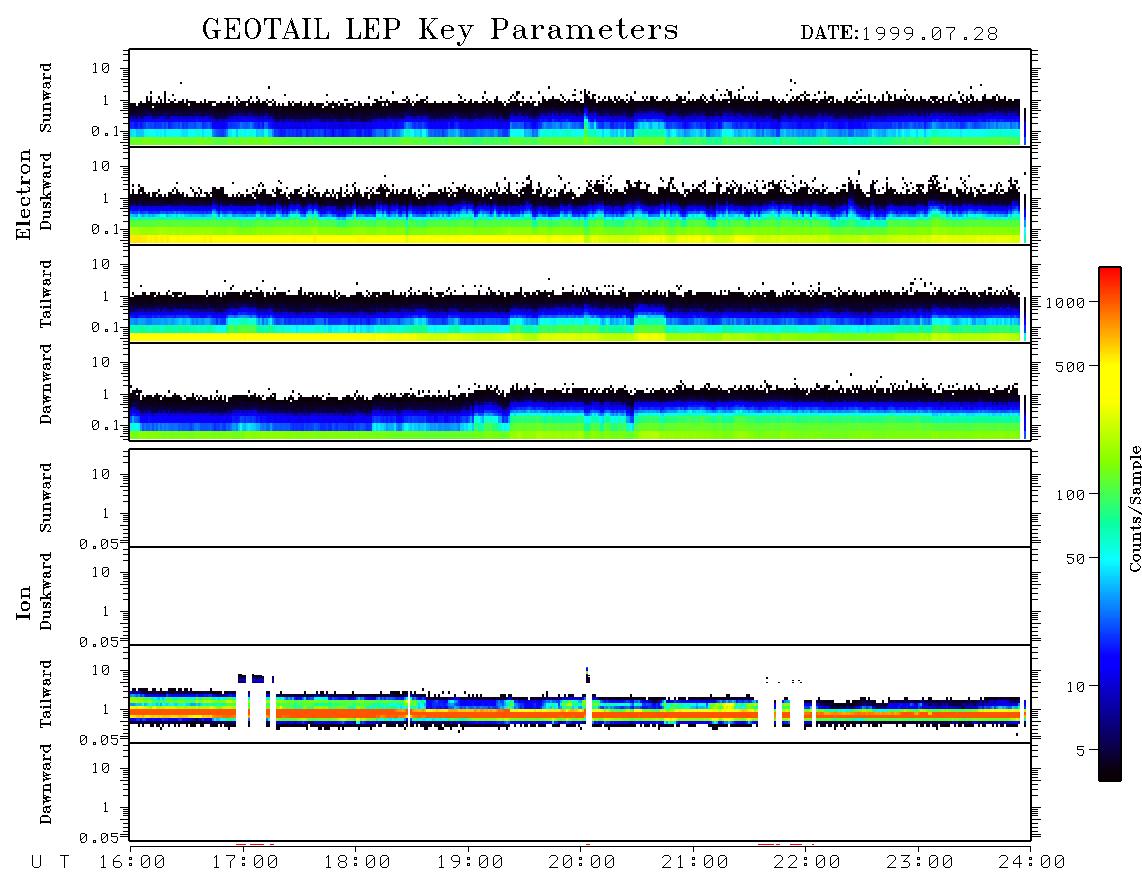
Task: Click the Electron 'Tailward' panel label
Action: tap(46, 294)
